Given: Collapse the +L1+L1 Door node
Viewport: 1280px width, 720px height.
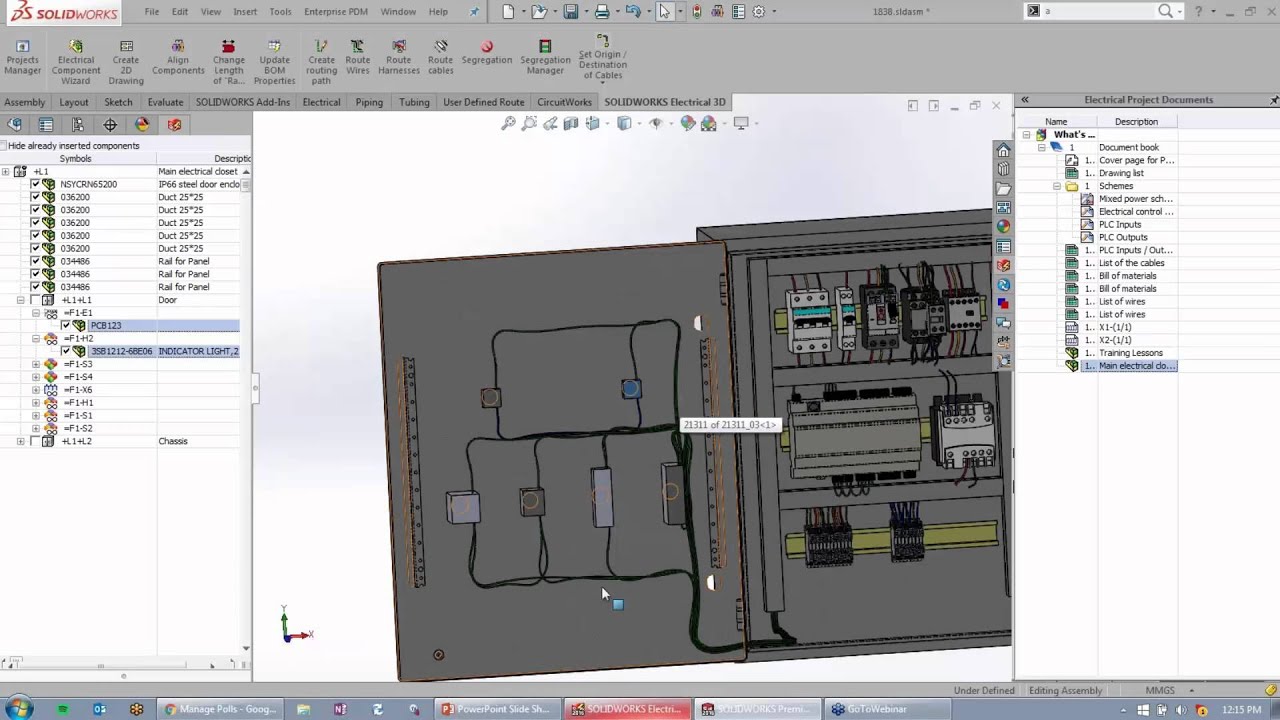Looking at the screenshot, I should 20,300.
